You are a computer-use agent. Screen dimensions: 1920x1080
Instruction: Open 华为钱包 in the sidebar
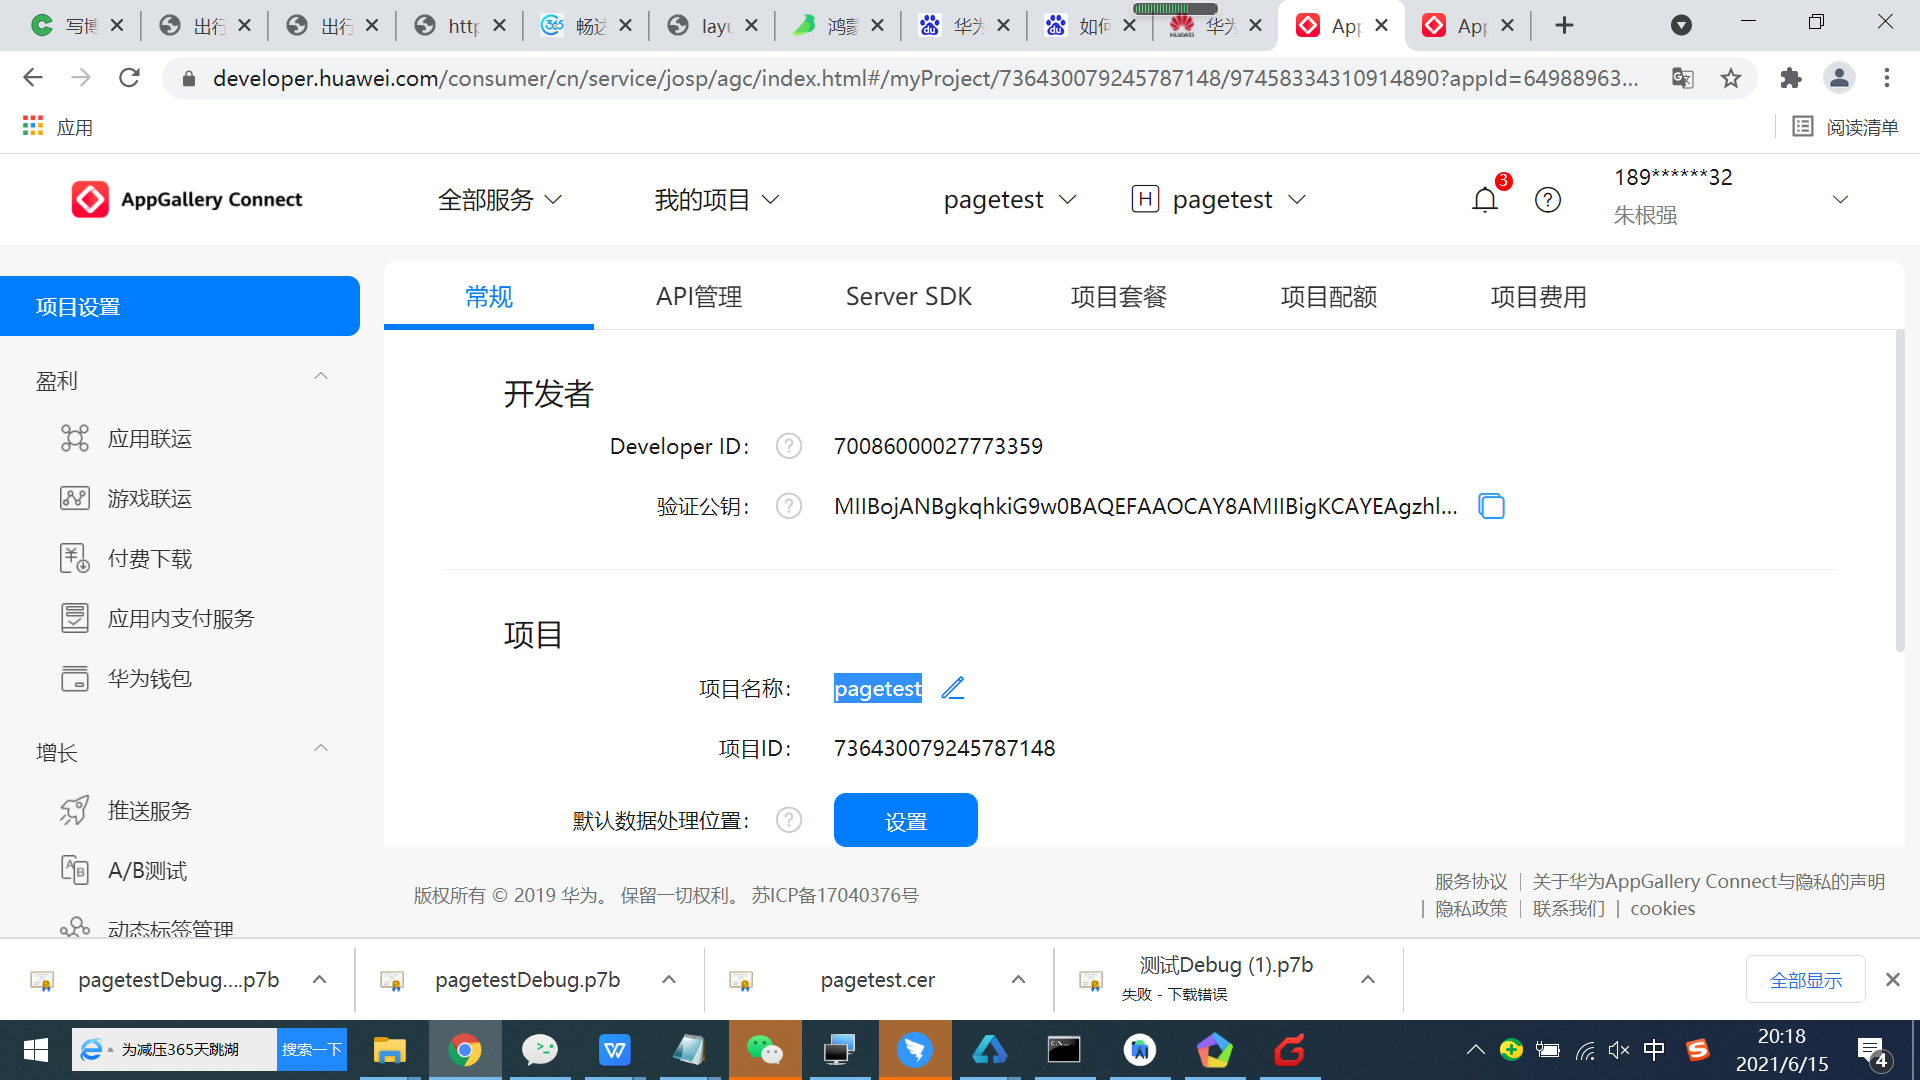(x=149, y=679)
